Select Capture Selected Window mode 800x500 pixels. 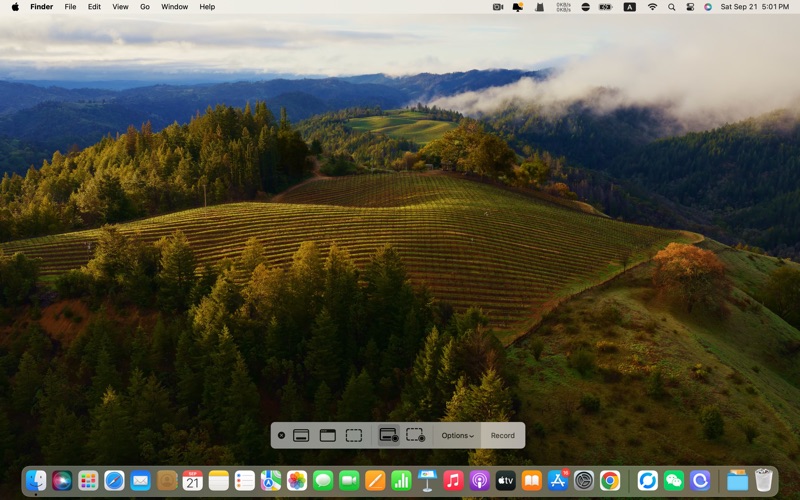(327, 435)
